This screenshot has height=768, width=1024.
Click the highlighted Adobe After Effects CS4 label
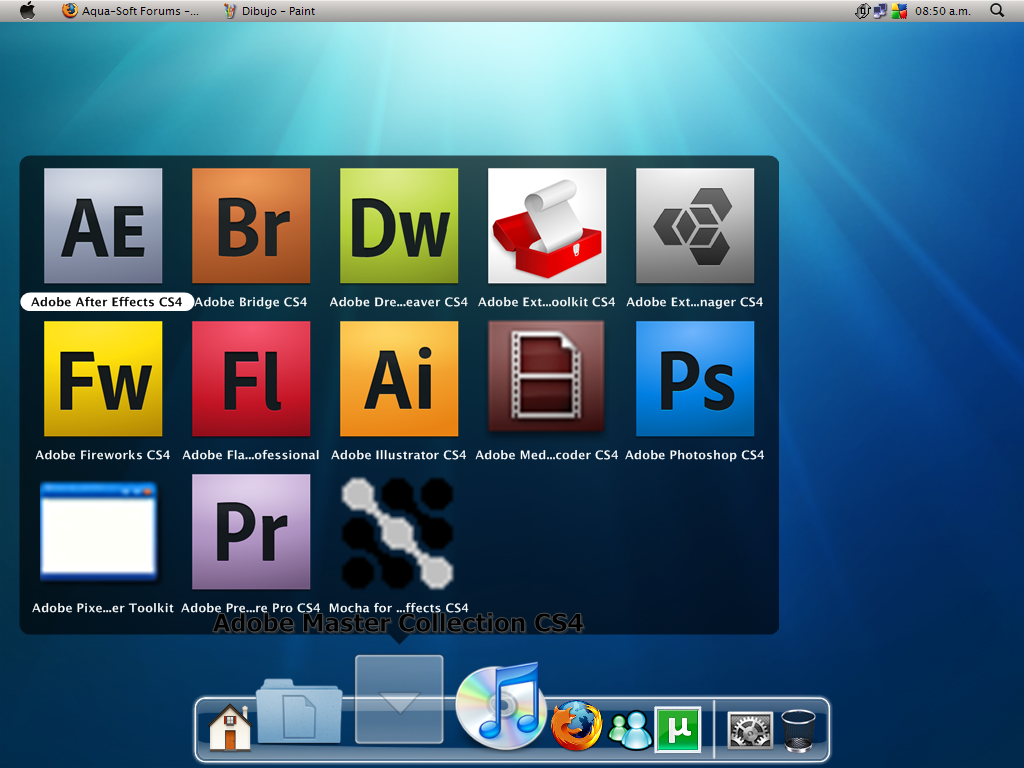(x=106, y=302)
